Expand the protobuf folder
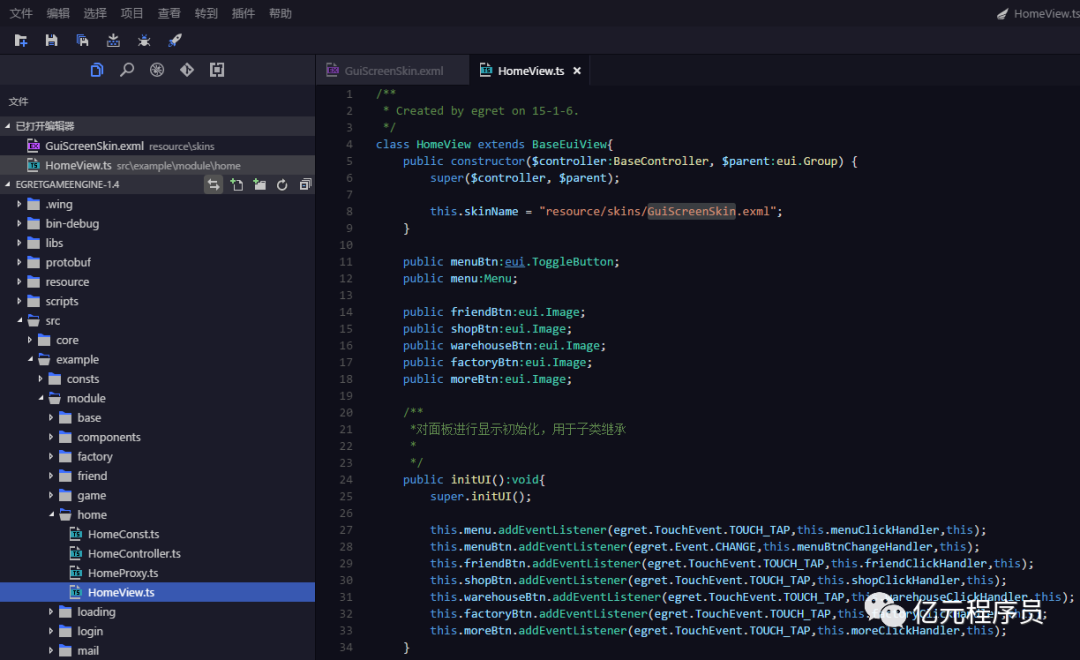Viewport: 1080px width, 660px height. point(19,262)
